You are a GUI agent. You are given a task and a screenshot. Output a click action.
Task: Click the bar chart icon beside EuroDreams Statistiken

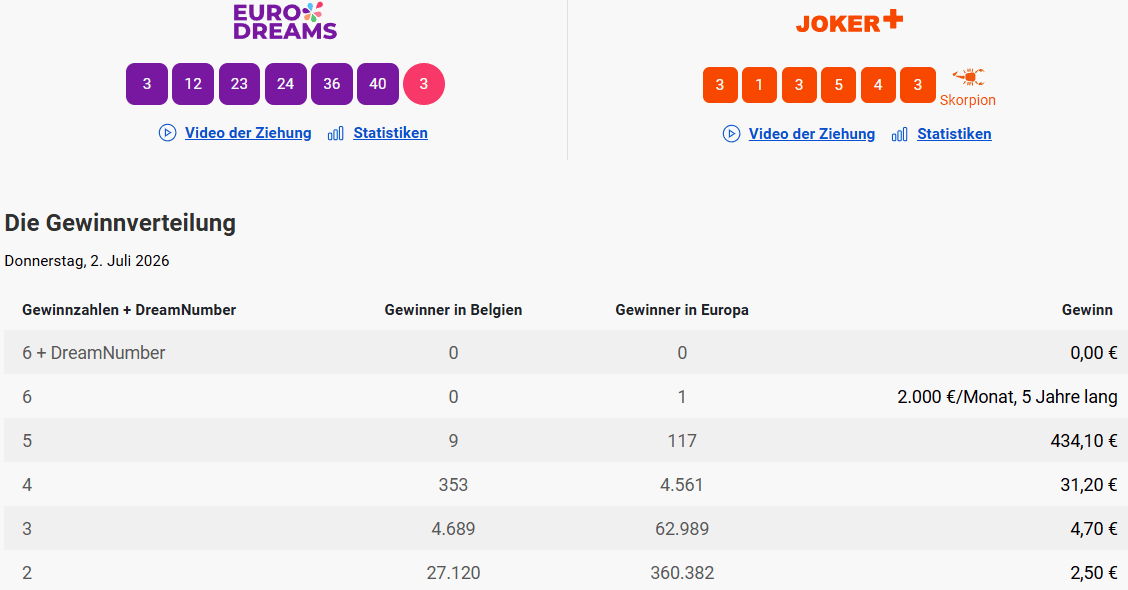[335, 133]
